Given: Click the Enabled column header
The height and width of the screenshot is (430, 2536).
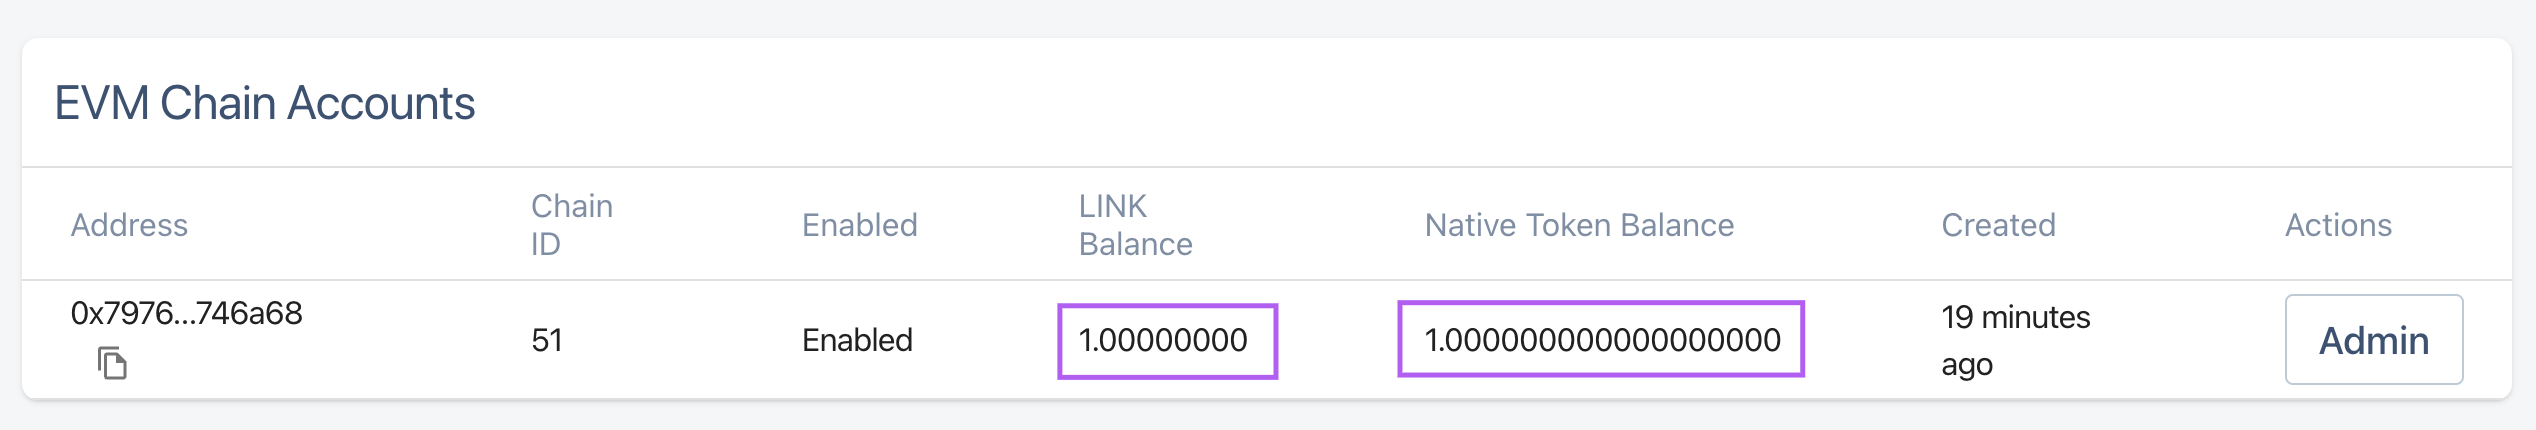Looking at the screenshot, I should [859, 225].
